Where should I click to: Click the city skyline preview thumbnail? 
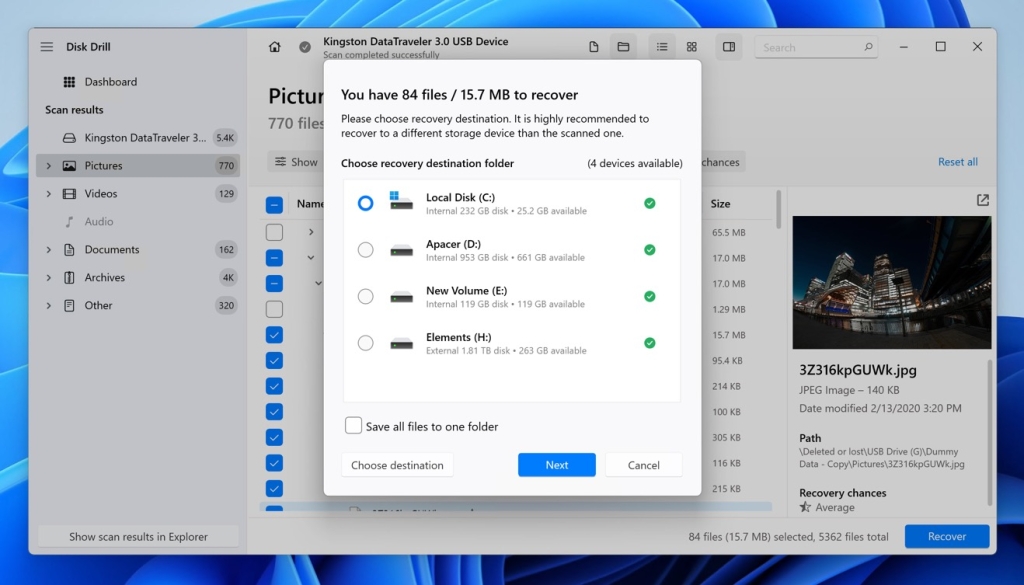click(x=892, y=283)
